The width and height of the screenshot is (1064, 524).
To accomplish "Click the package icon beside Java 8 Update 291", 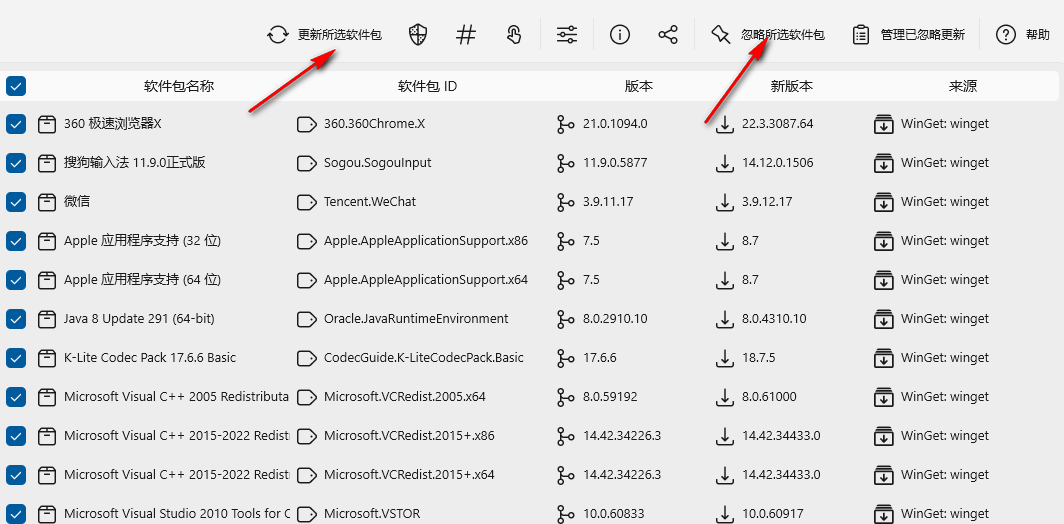I will point(47,318).
